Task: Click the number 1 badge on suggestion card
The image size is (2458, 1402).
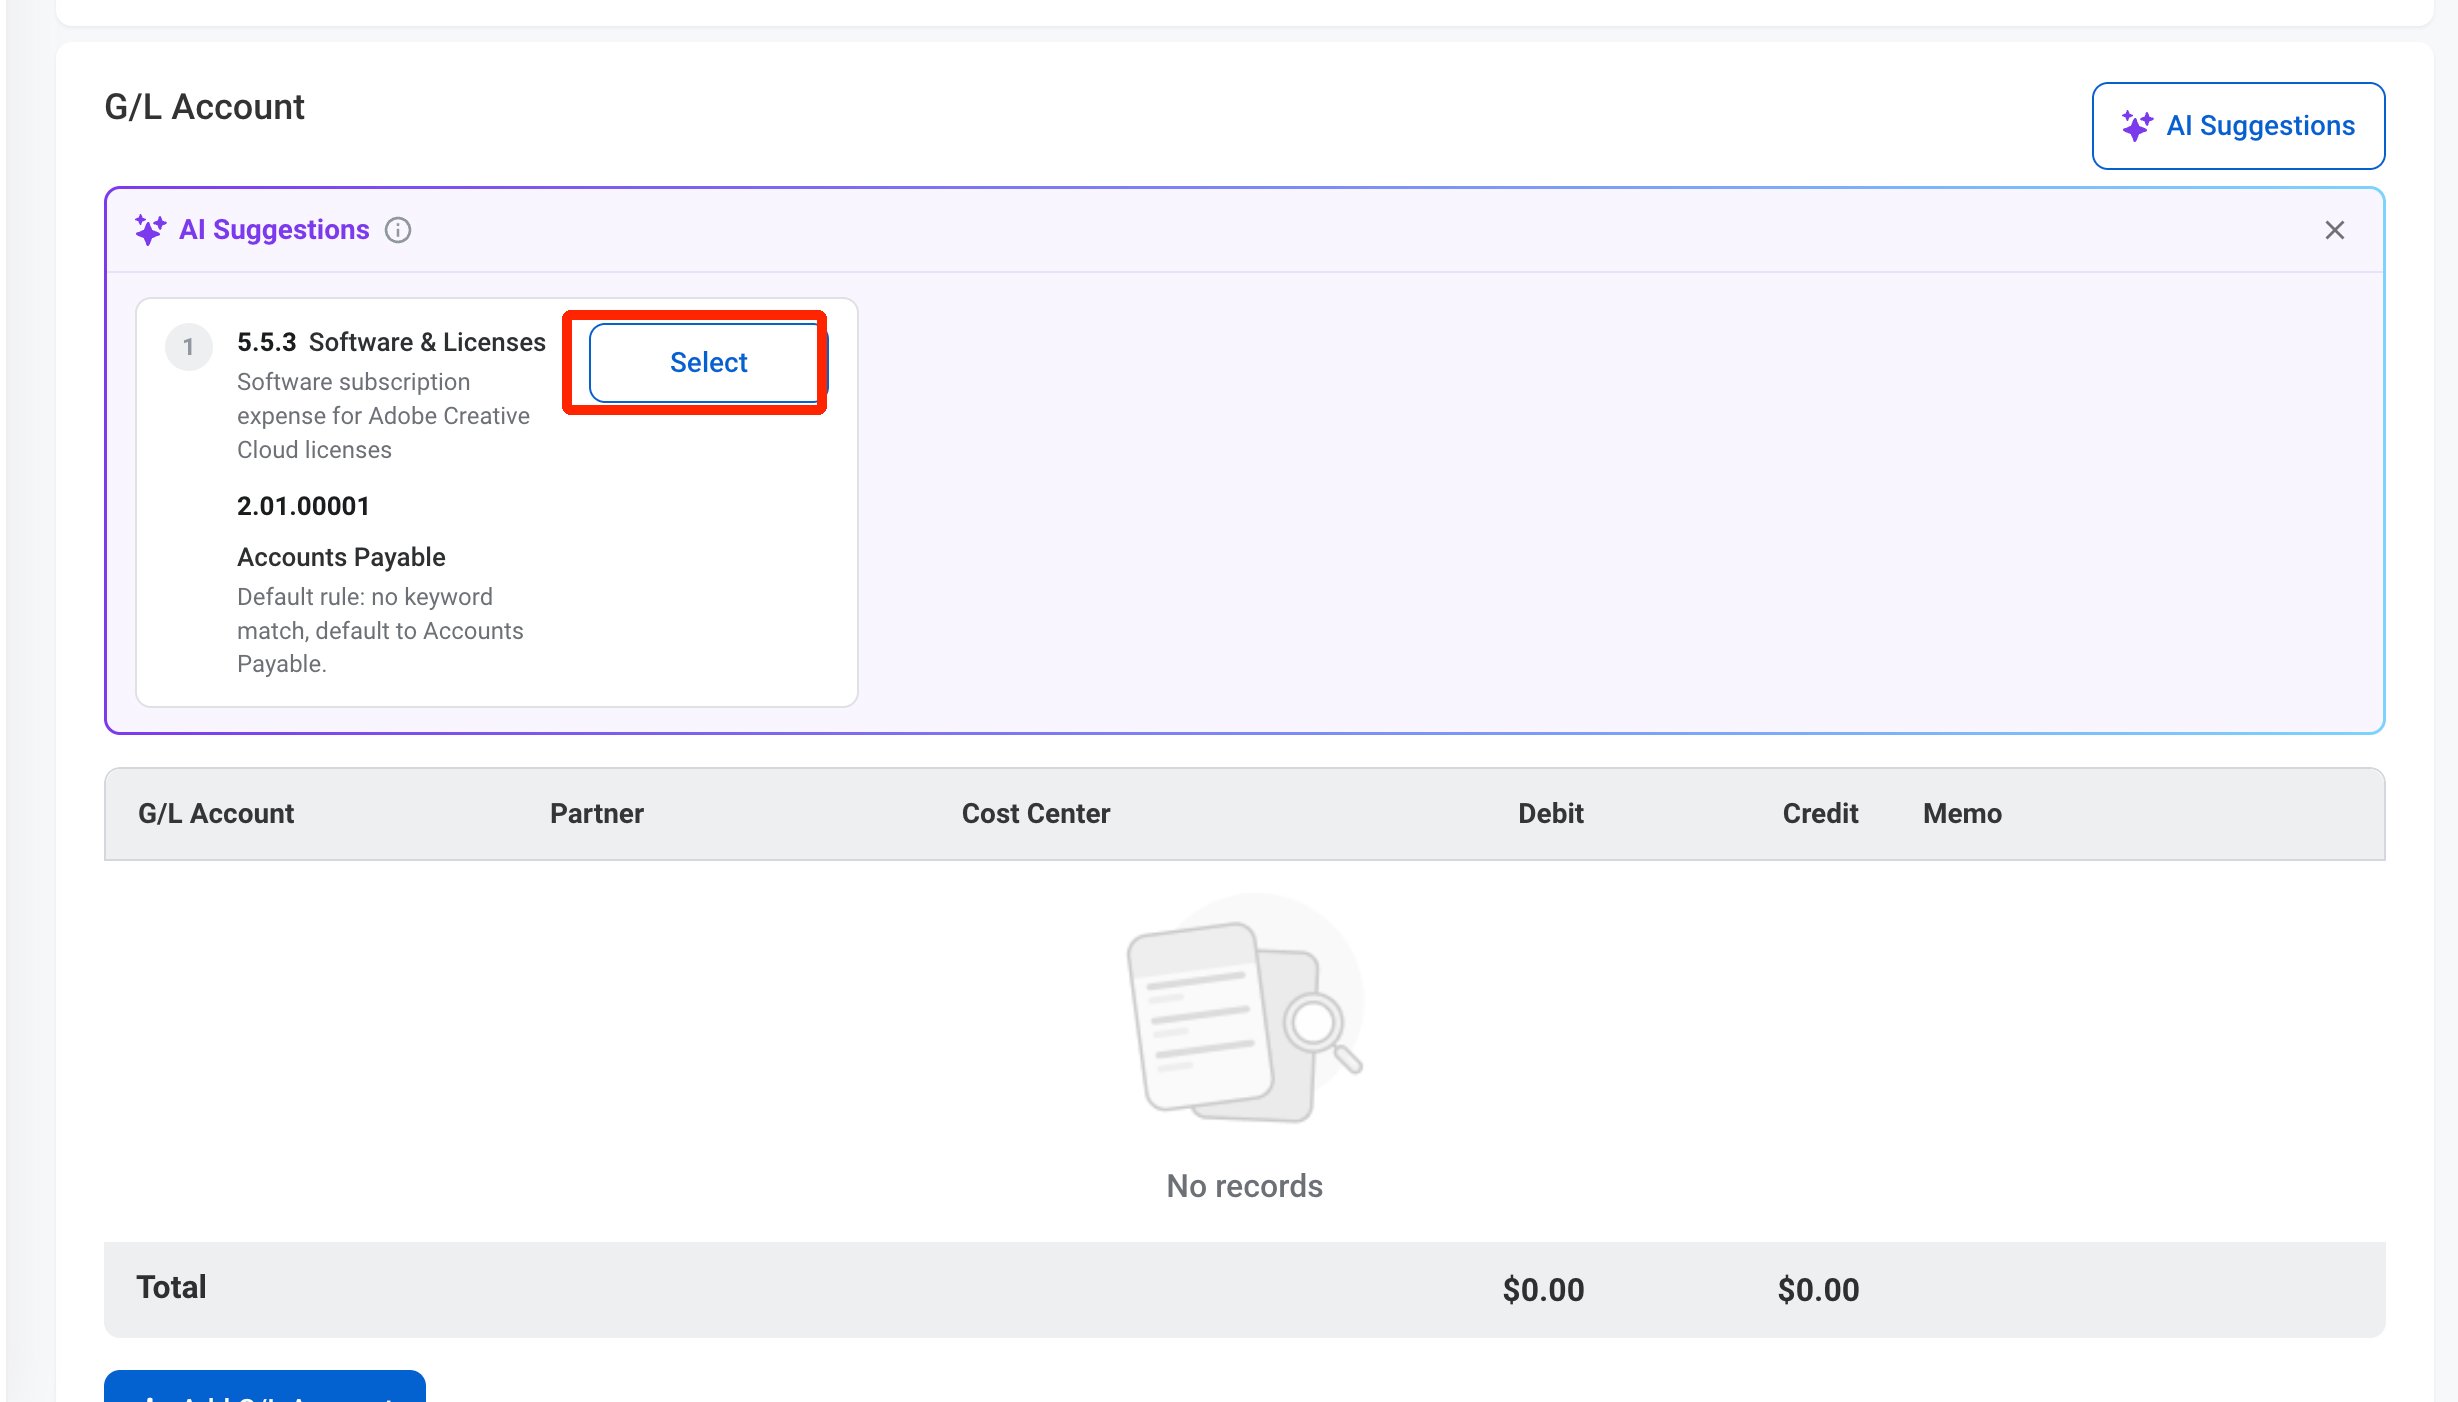Action: (188, 347)
